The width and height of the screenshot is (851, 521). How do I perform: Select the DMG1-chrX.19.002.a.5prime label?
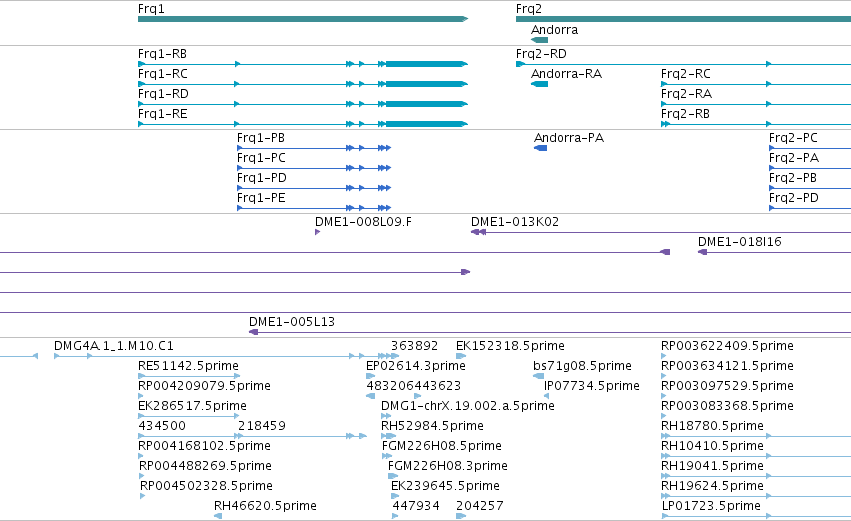468,406
